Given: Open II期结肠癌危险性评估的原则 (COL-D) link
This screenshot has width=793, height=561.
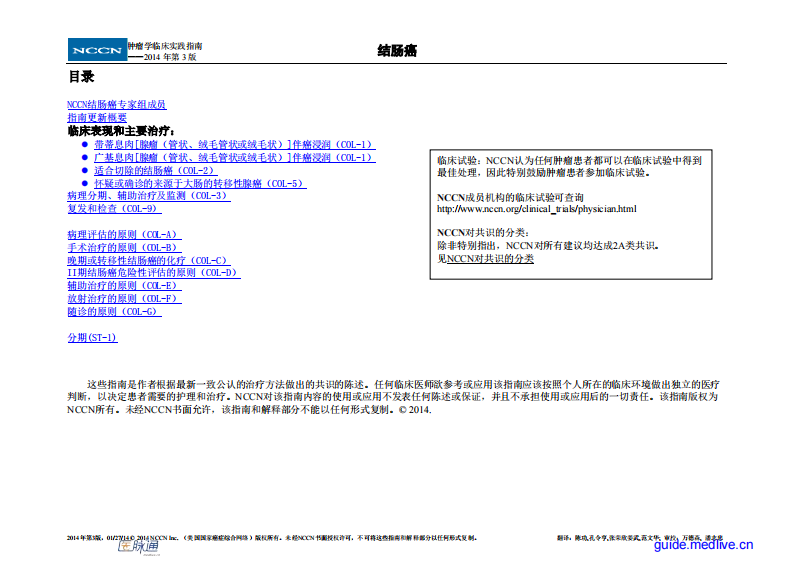Looking at the screenshot, I should (x=153, y=273).
